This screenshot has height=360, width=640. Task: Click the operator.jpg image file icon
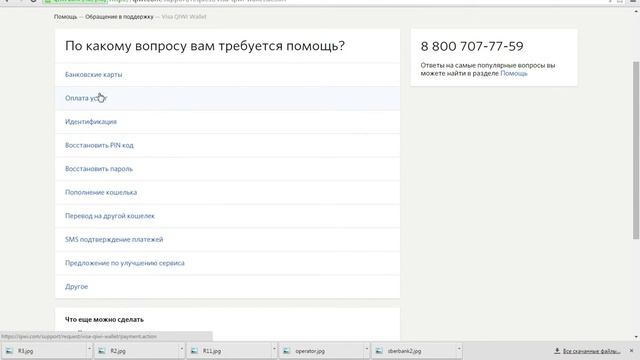point(287,351)
